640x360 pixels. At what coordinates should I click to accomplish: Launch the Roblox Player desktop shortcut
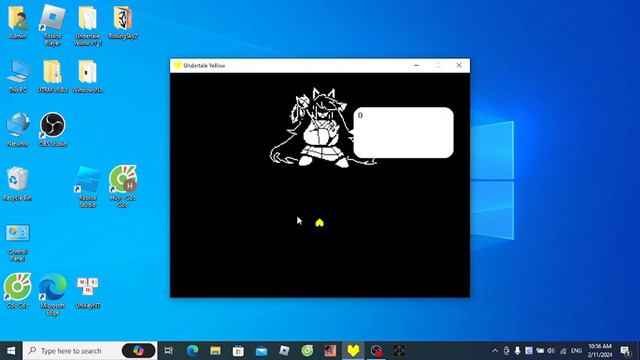coord(53,24)
